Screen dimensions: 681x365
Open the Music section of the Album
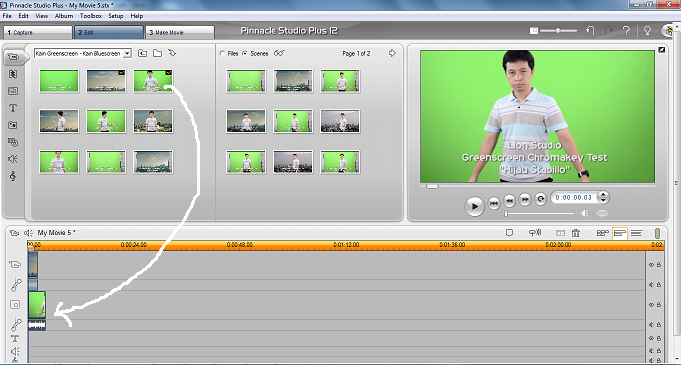click(x=13, y=176)
